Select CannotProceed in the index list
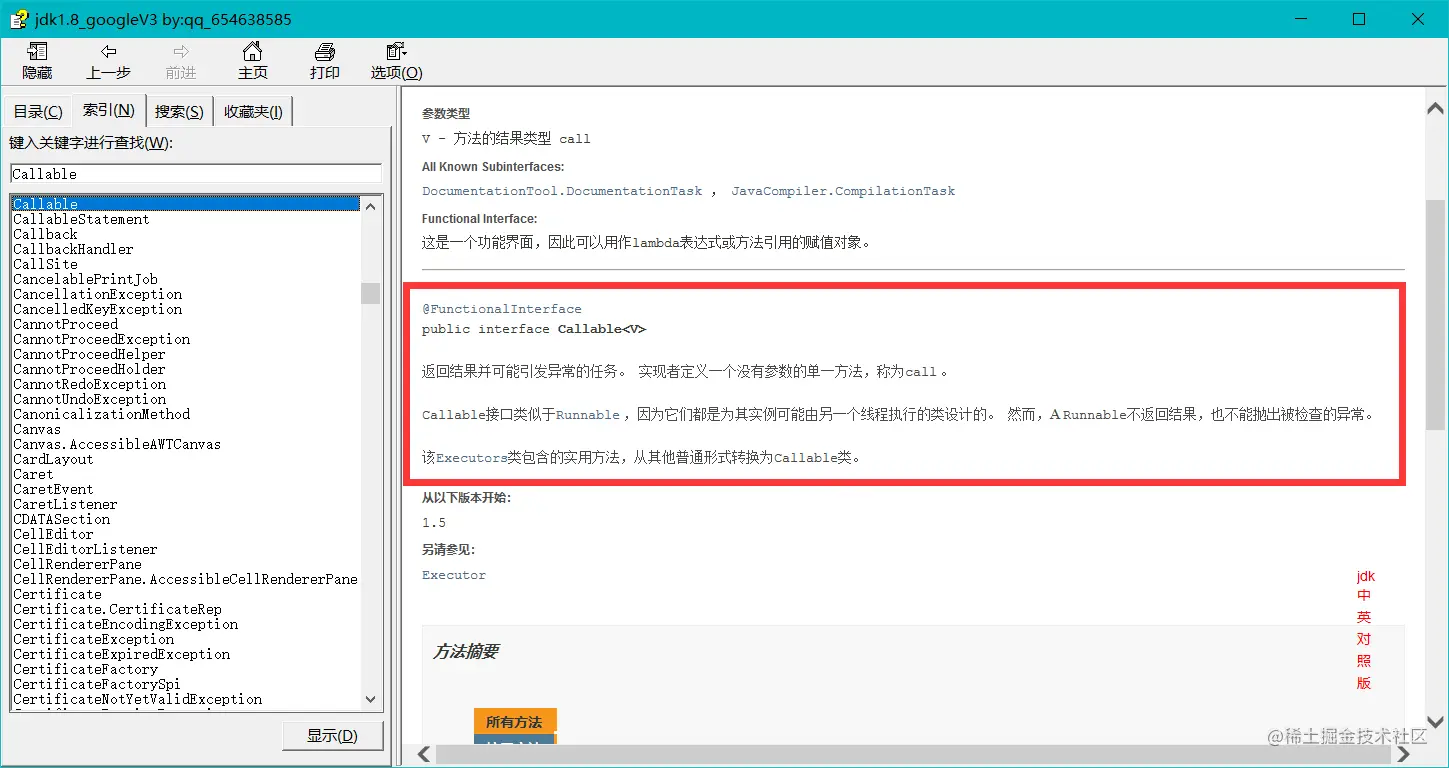This screenshot has height=768, width=1449. pos(65,324)
